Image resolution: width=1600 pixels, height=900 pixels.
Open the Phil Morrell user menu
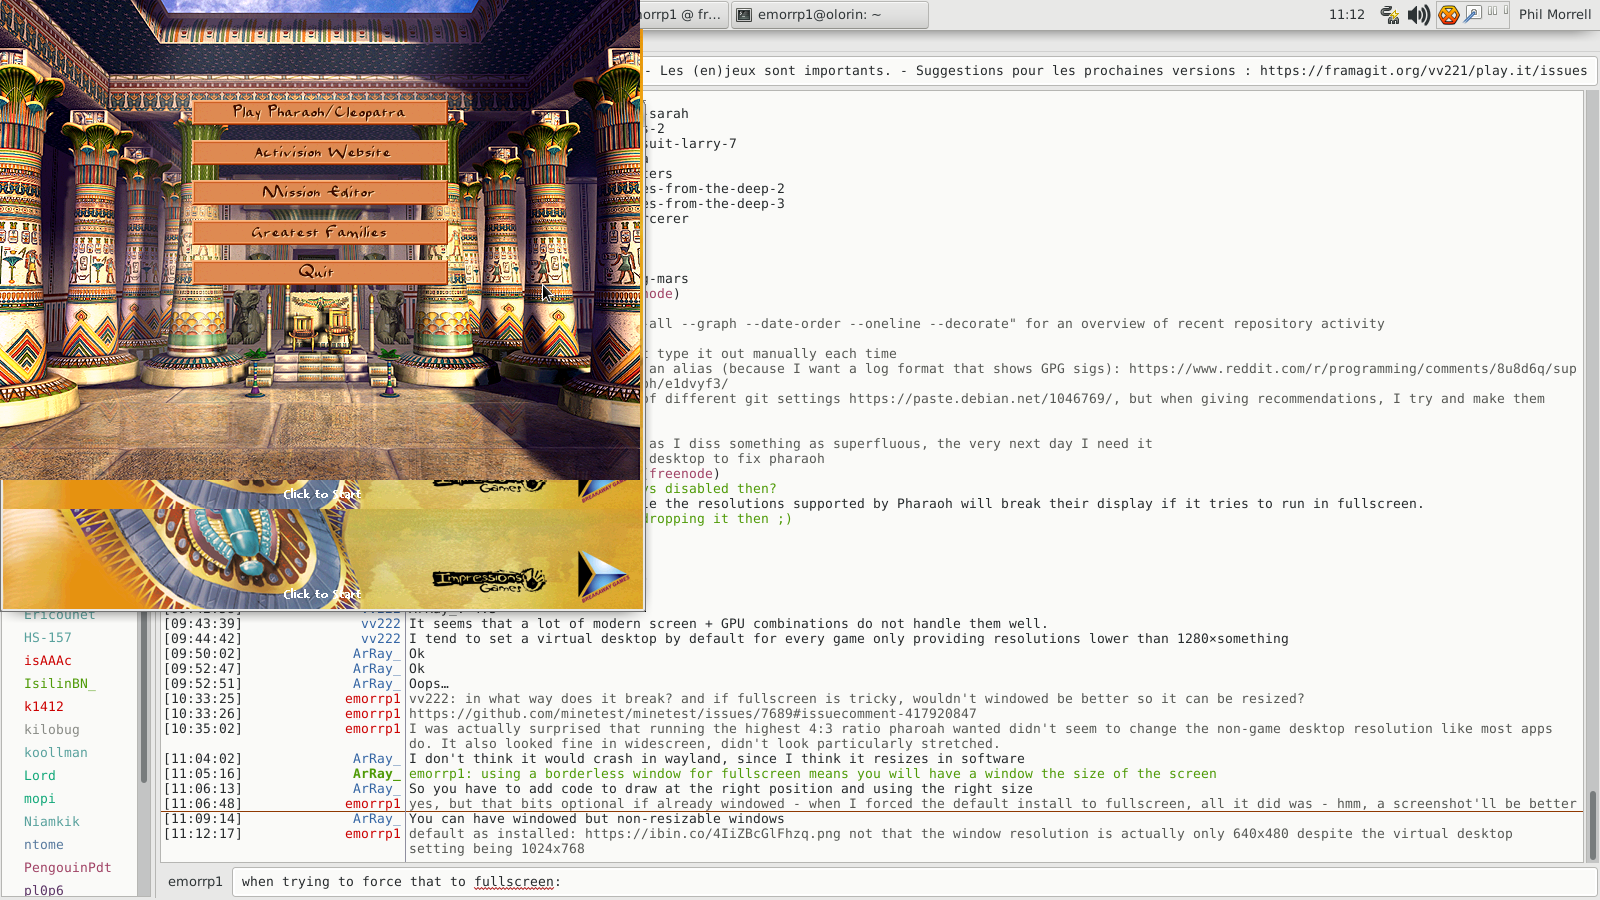pos(1554,14)
